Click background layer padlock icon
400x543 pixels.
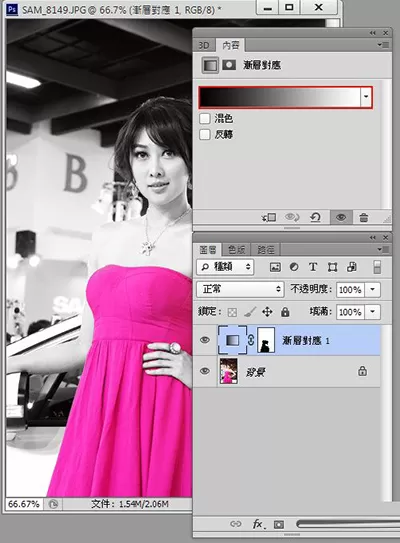pos(362,371)
